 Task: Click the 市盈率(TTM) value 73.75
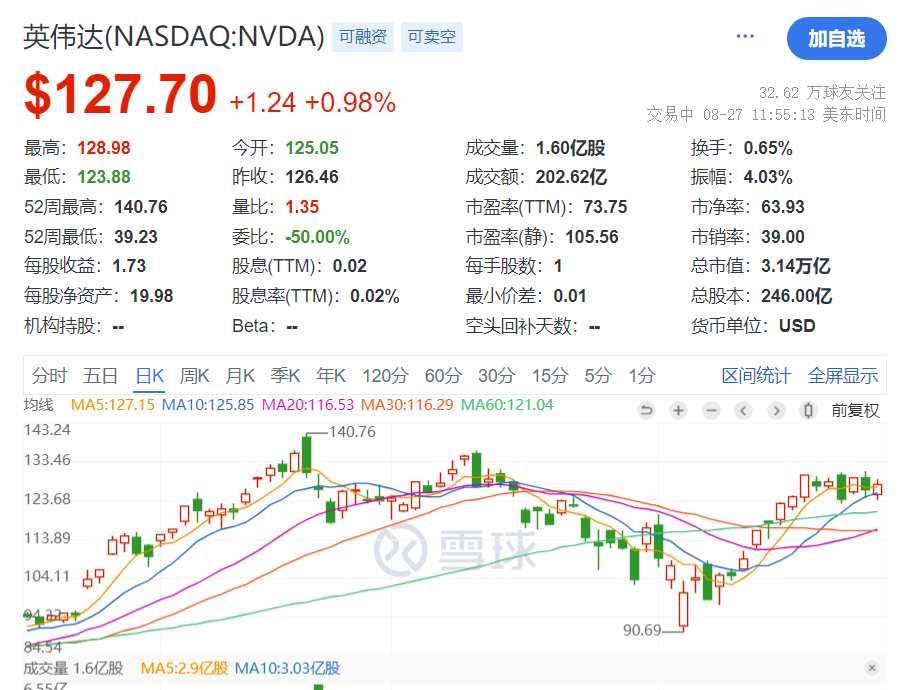pyautogui.click(x=606, y=207)
